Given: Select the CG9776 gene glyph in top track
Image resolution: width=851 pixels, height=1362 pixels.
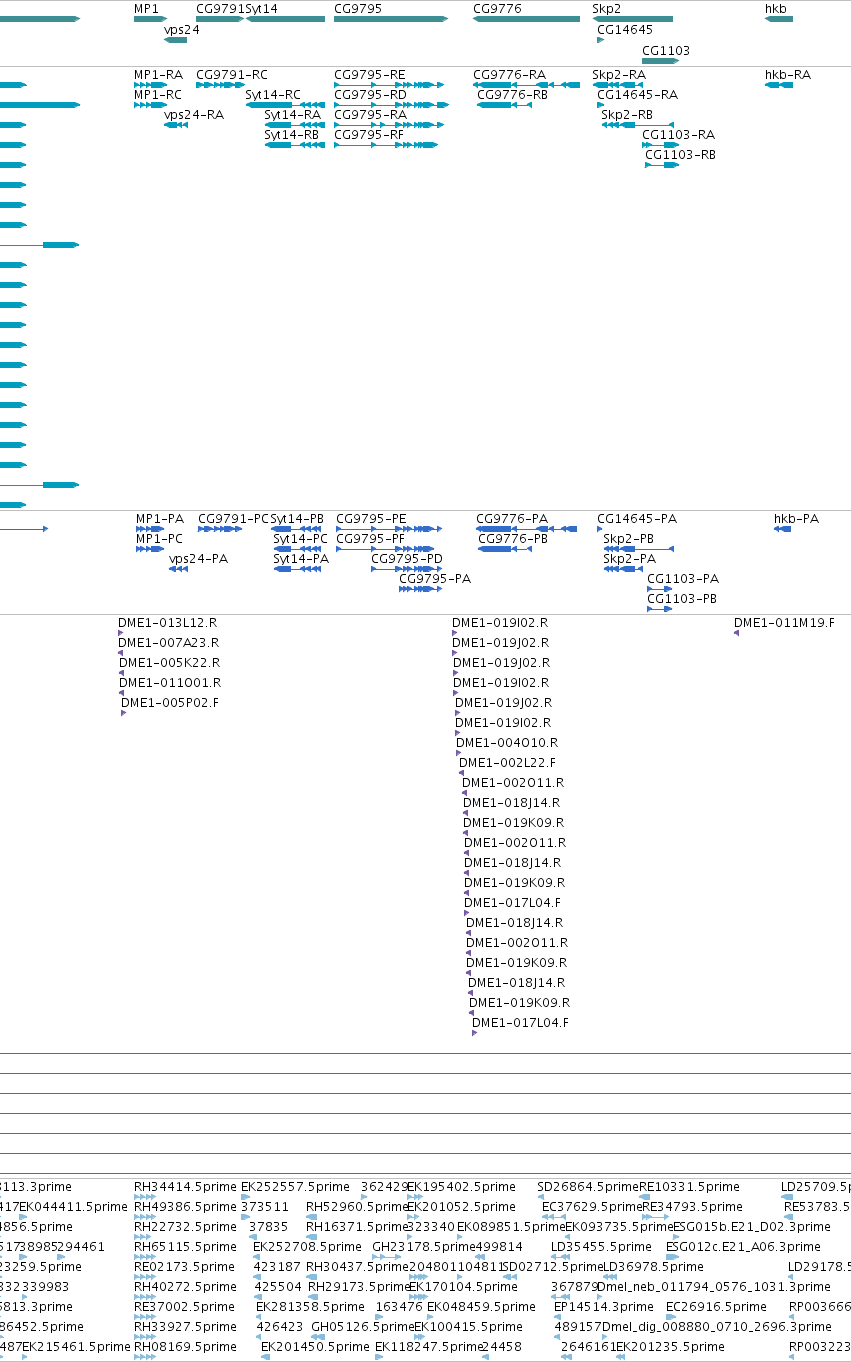Looking at the screenshot, I should click(x=526, y=19).
